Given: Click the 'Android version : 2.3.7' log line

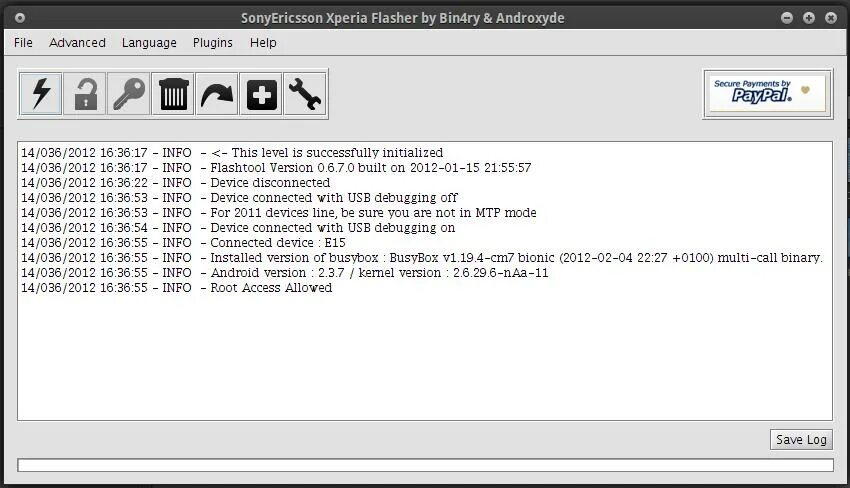Looking at the screenshot, I should (x=285, y=273).
